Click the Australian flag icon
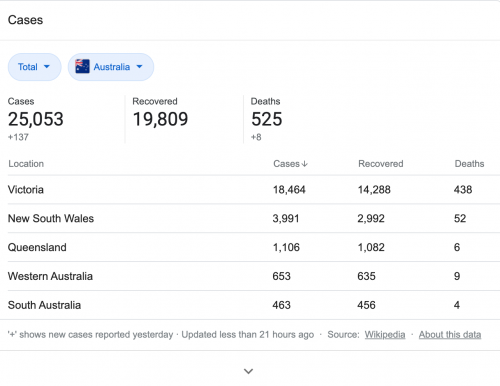Screen dimensions: 500x386 (x=82, y=66)
